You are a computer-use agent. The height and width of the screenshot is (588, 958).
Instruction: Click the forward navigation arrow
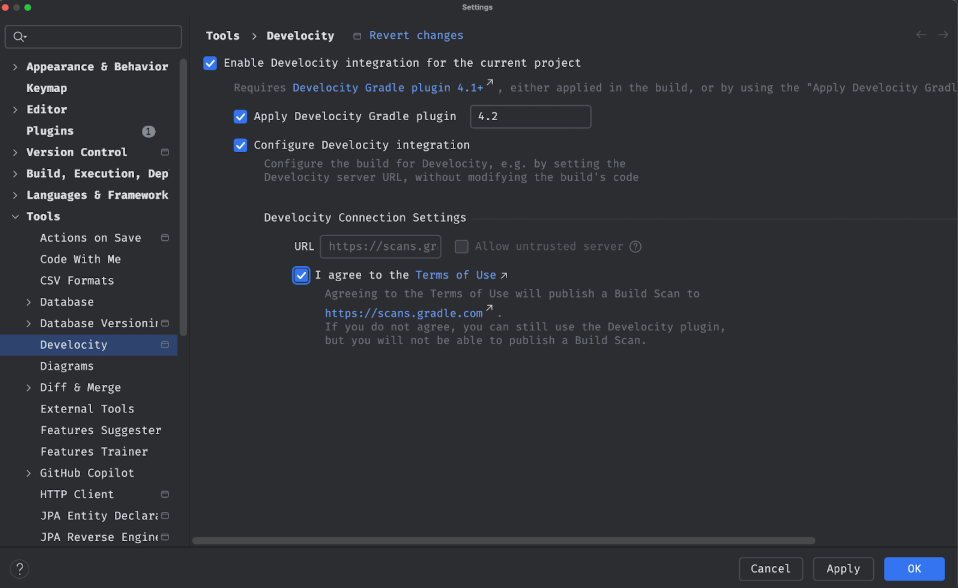click(x=943, y=35)
